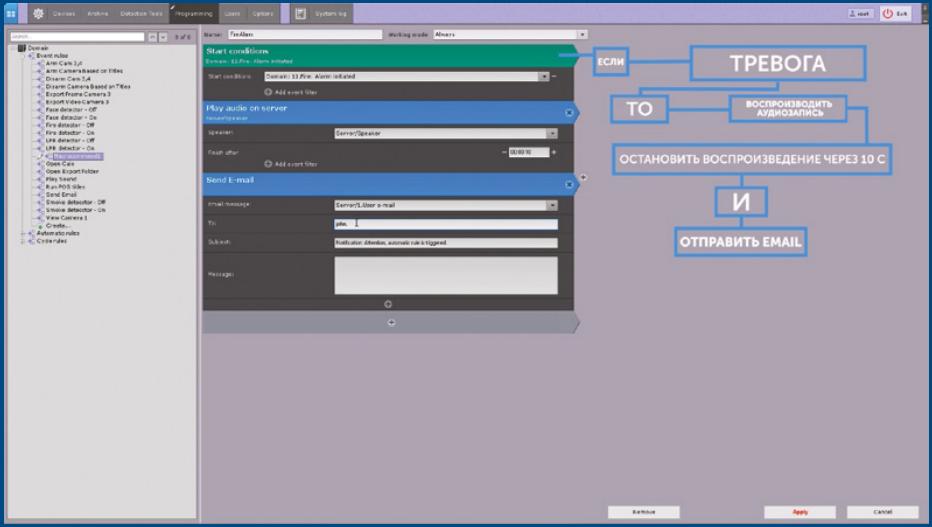
Task: Click plus icon below the Message field
Action: pyautogui.click(x=388, y=303)
